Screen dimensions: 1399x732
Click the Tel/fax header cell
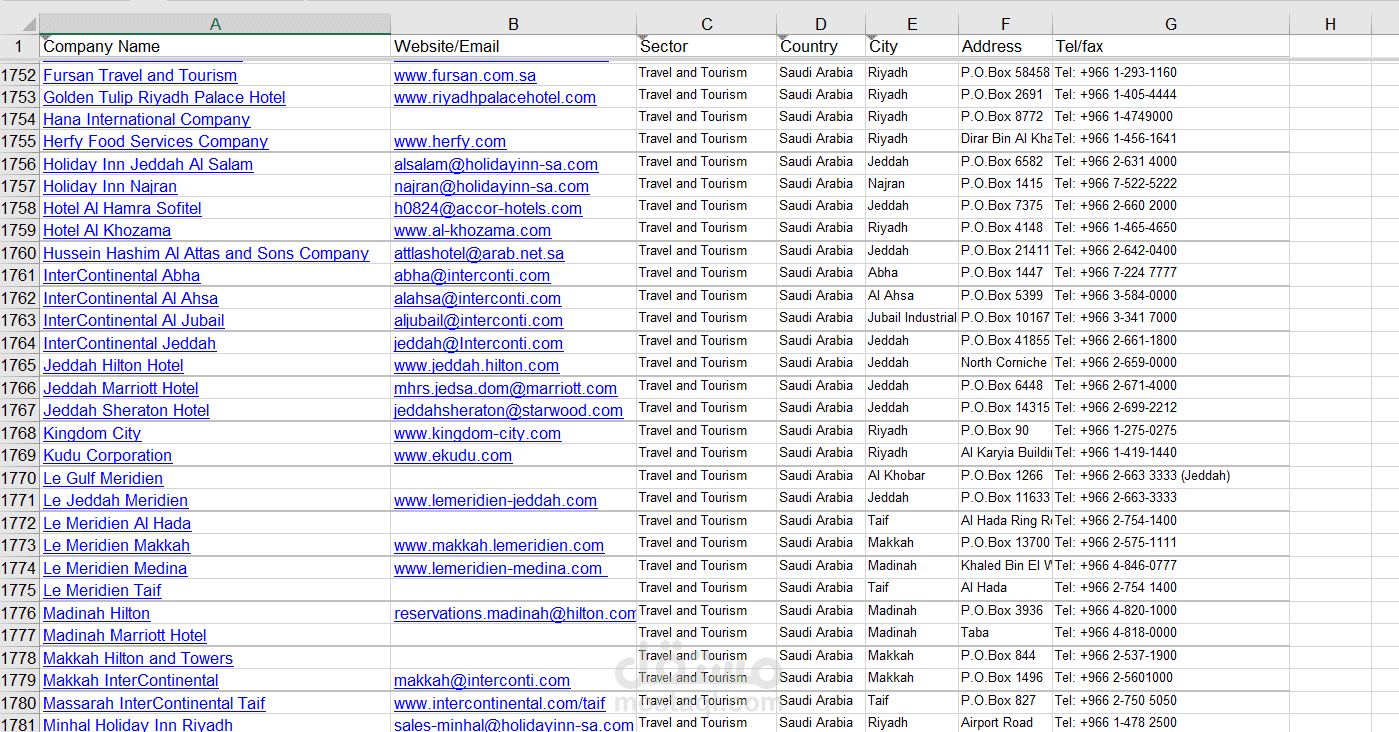[1080, 46]
